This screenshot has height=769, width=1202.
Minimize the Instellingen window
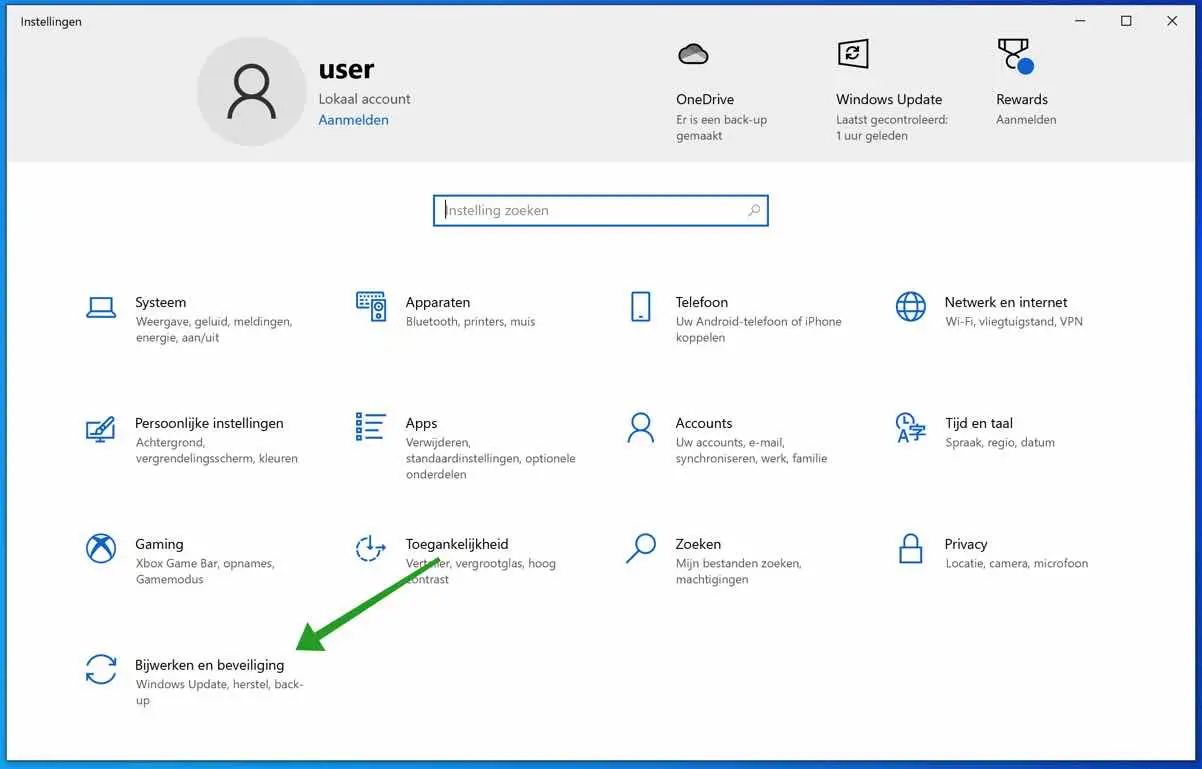1080,21
